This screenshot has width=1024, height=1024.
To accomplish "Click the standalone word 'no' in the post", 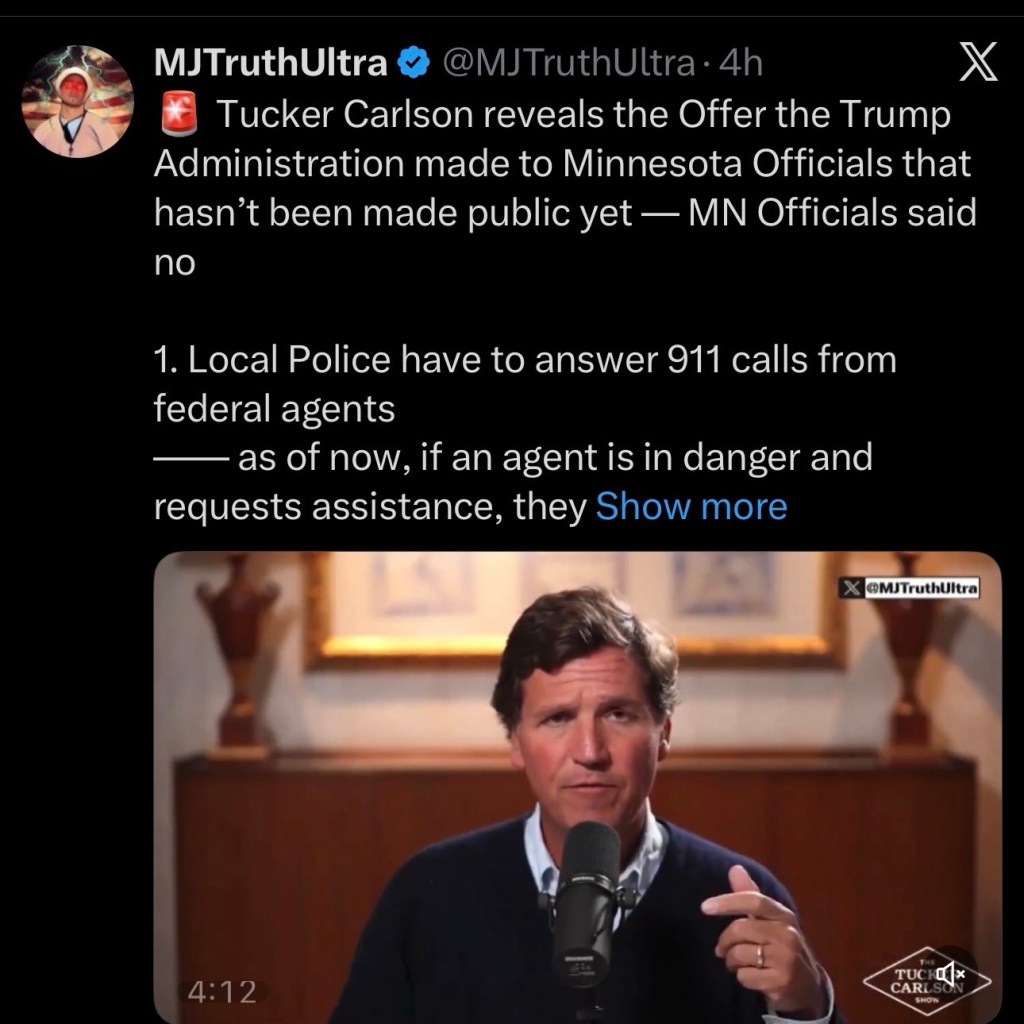I will [x=174, y=263].
